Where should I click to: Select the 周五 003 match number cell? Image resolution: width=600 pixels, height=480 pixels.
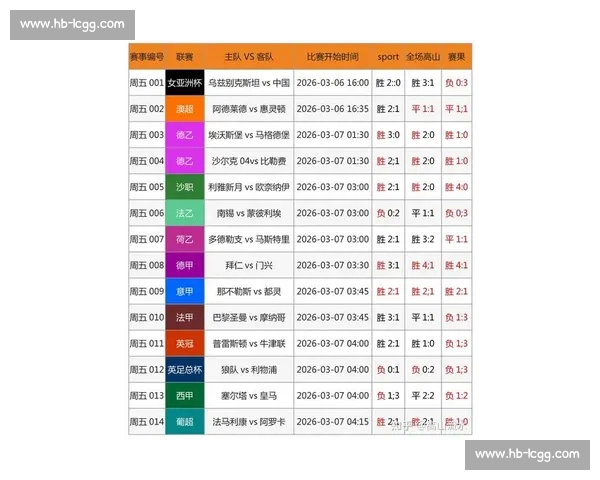tap(147, 135)
